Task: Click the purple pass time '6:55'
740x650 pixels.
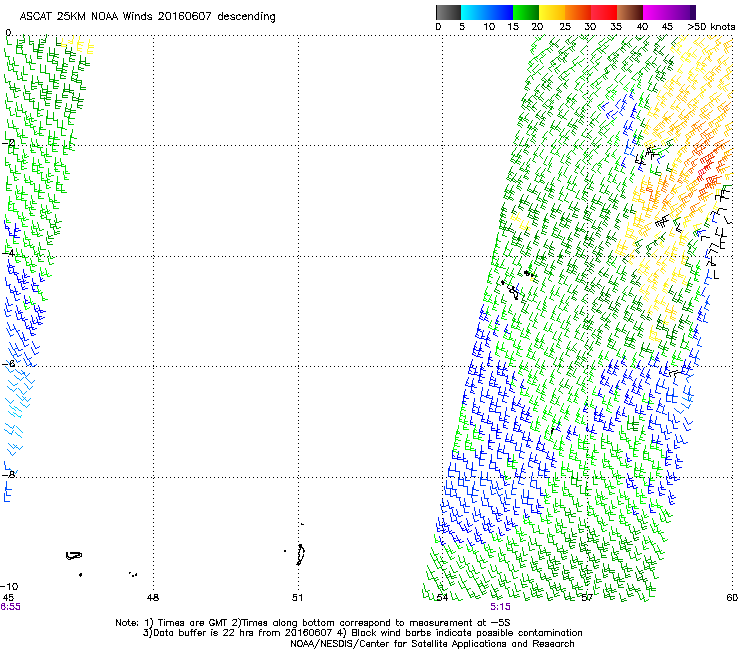Action: click(10, 607)
